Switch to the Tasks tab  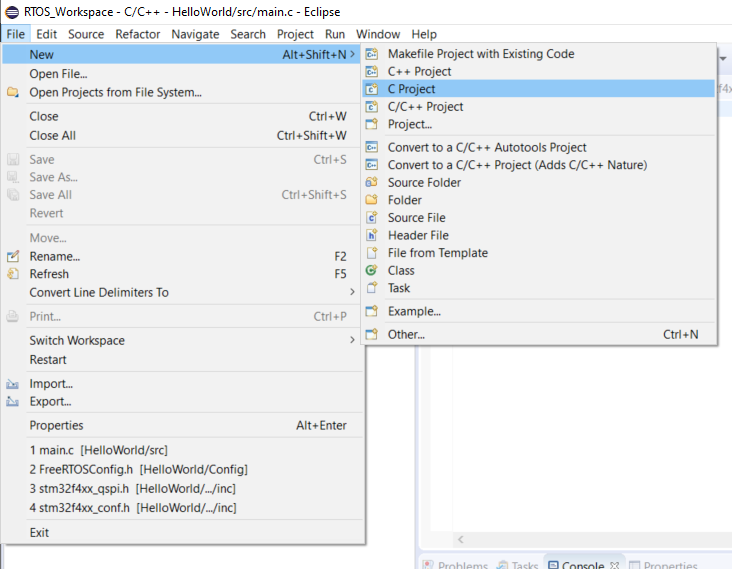517,565
